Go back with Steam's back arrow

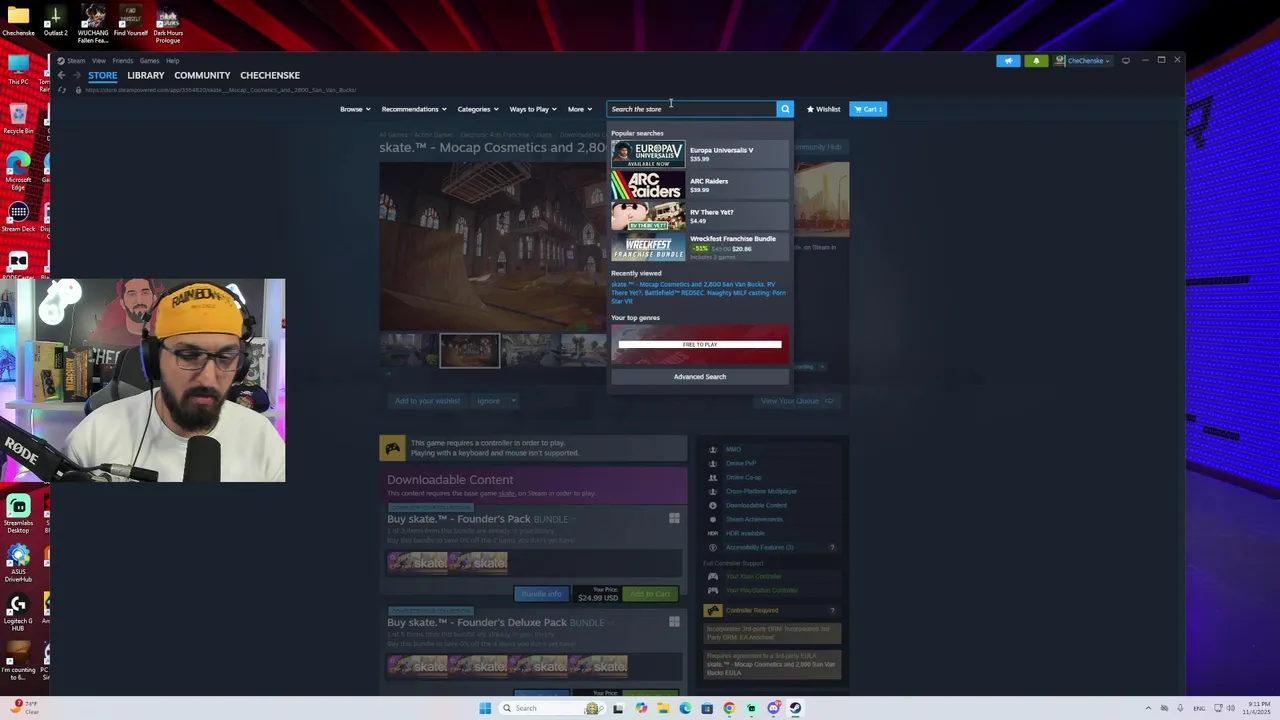pyautogui.click(x=61, y=75)
